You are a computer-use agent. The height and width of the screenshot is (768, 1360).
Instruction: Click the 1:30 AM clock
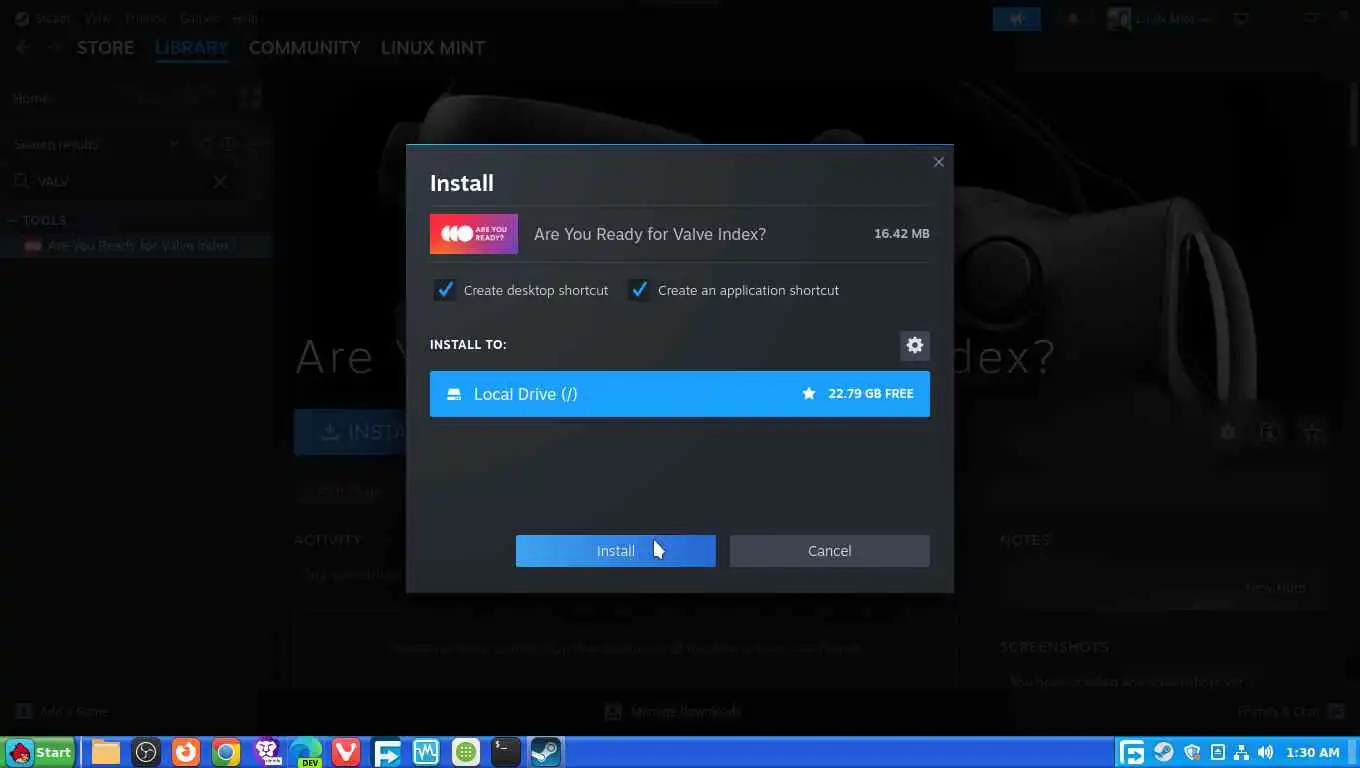1313,752
